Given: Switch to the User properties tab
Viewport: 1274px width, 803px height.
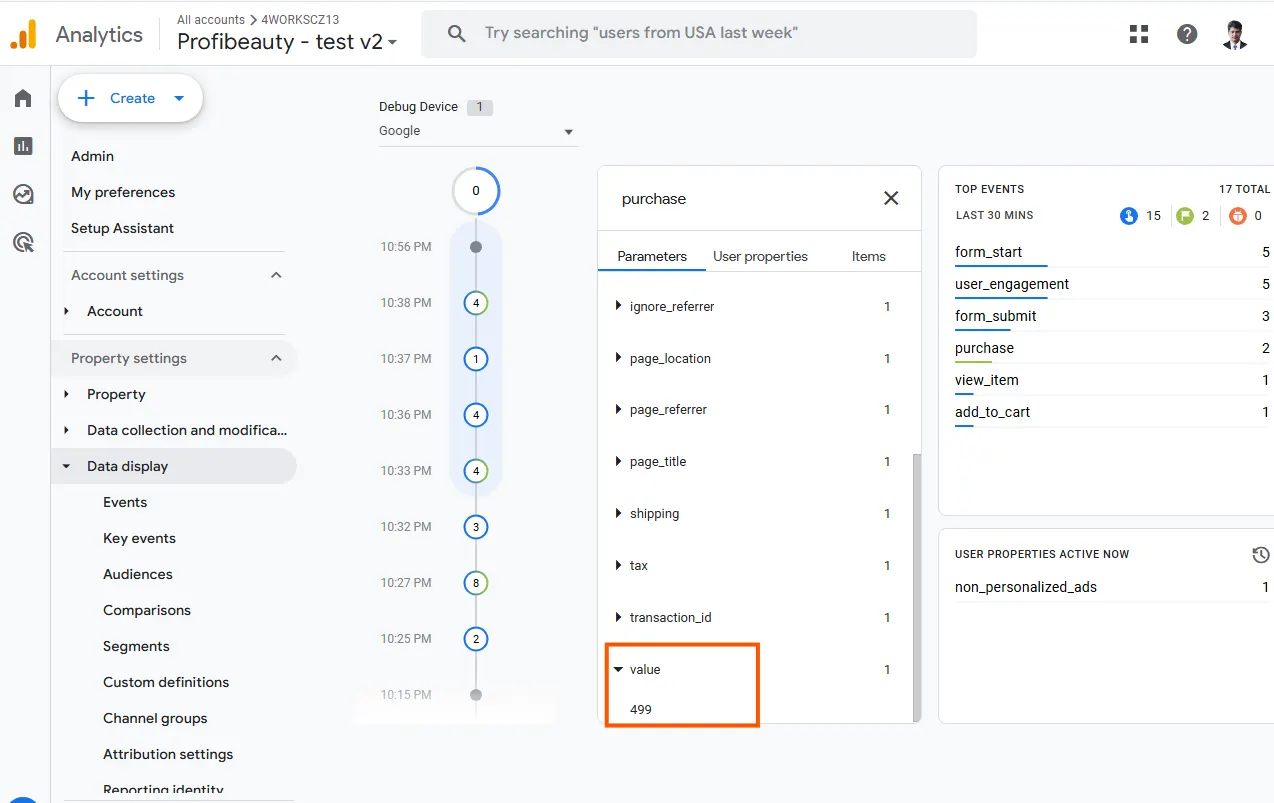Looking at the screenshot, I should click(760, 256).
